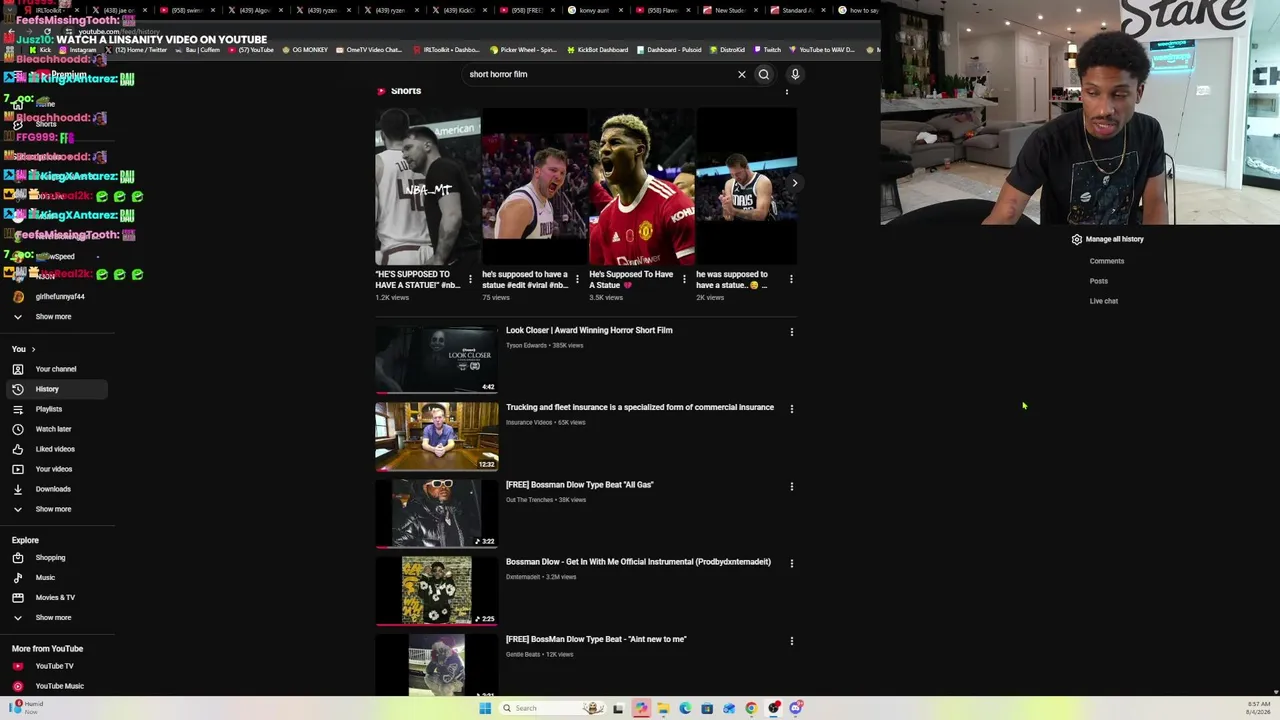Image resolution: width=1280 pixels, height=720 pixels.
Task: Open the Live chat history link
Action: [1103, 301]
